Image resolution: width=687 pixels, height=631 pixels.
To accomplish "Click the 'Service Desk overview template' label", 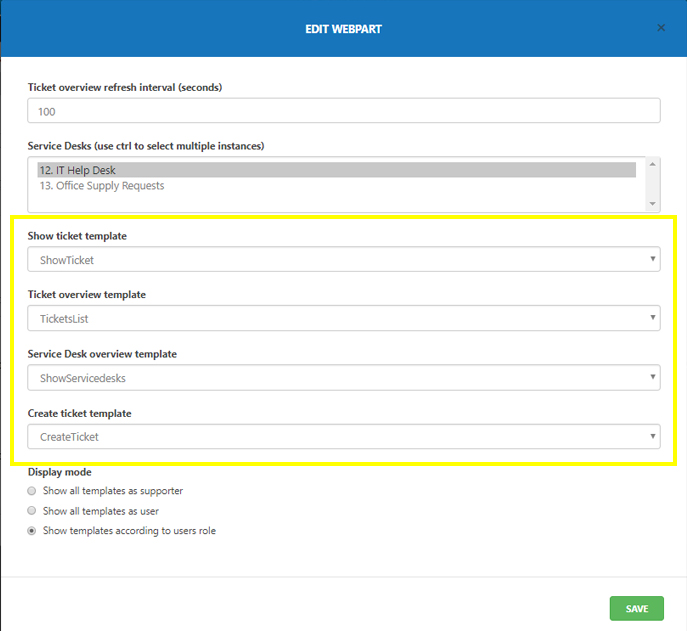I will (102, 354).
